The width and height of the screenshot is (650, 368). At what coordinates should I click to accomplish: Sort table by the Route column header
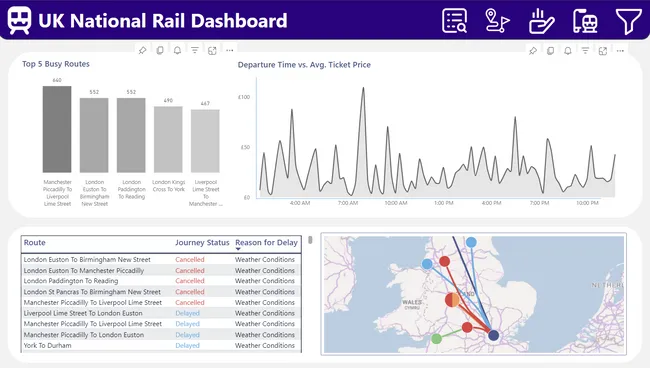tap(34, 242)
